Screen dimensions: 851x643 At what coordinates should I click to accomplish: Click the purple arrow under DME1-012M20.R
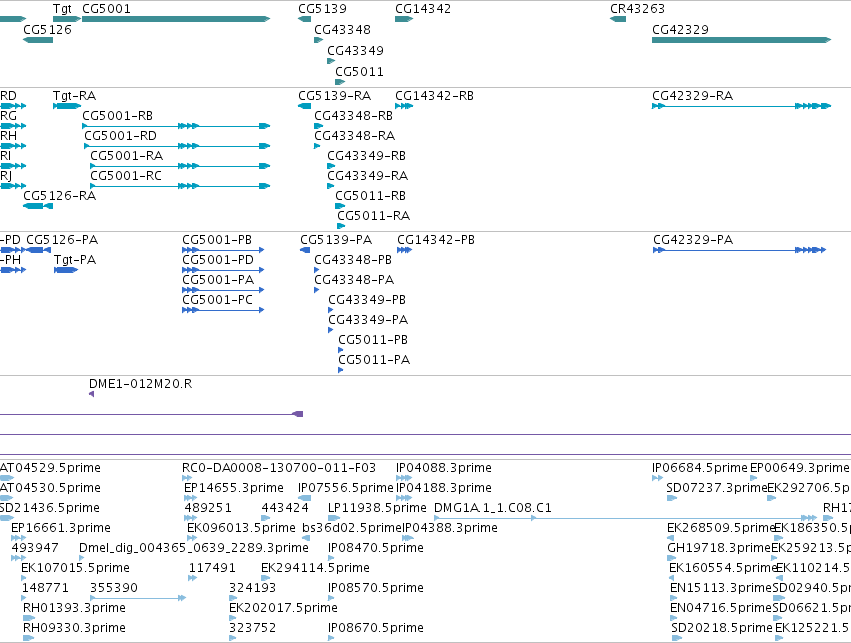(x=92, y=394)
